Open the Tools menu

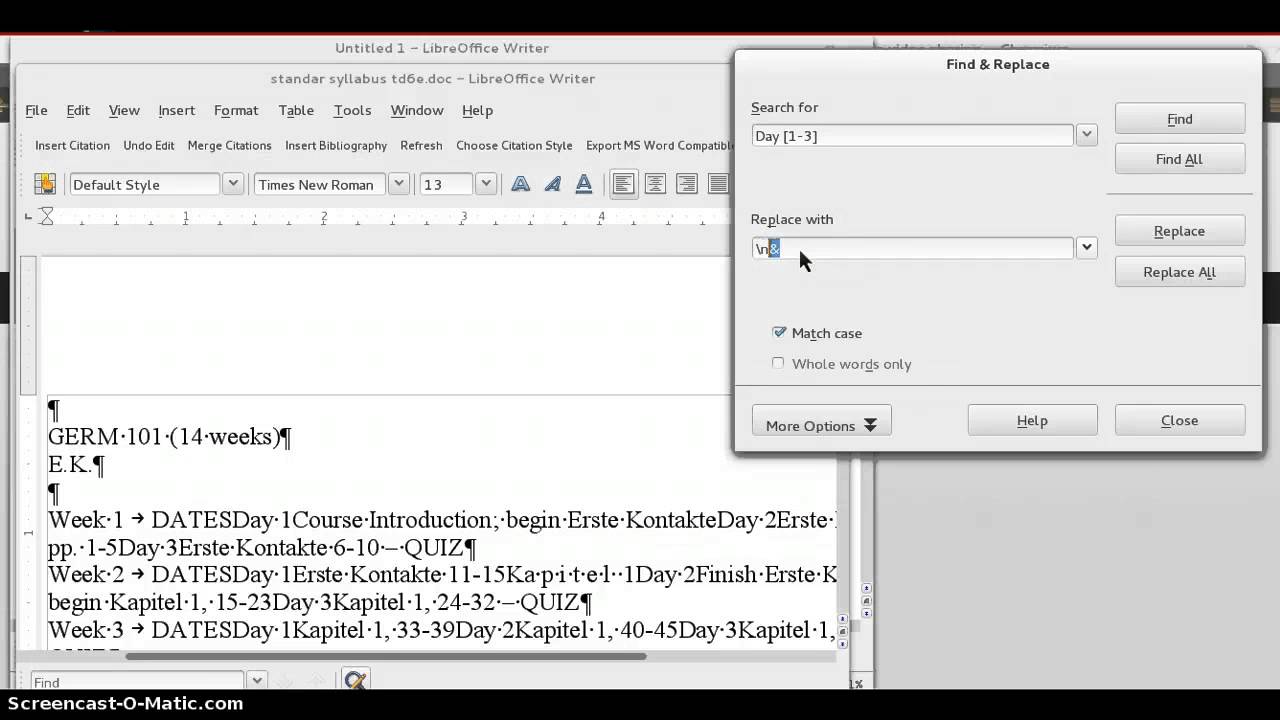(x=352, y=110)
